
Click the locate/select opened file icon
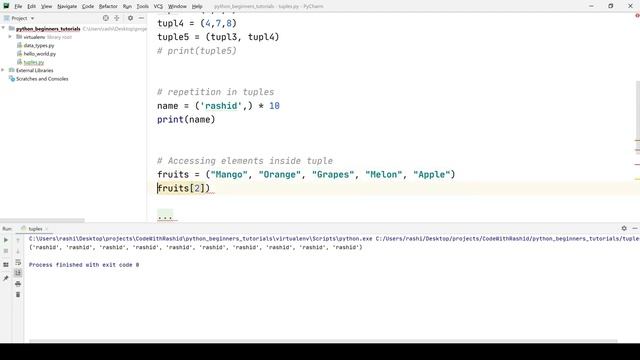[x=106, y=18]
